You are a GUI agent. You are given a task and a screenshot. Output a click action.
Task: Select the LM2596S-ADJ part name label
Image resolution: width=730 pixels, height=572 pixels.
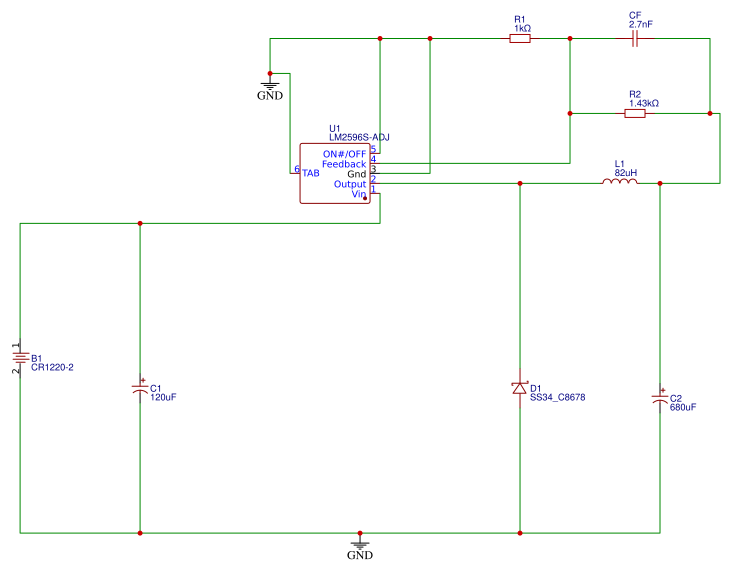pos(359,137)
